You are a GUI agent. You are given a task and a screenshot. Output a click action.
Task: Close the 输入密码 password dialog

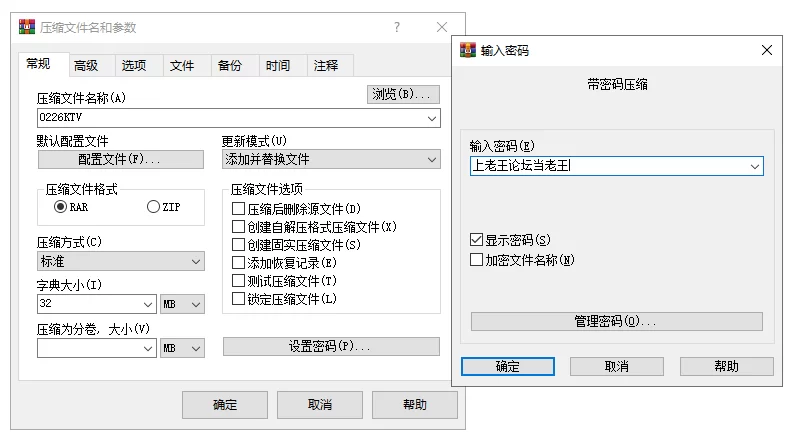(x=767, y=50)
